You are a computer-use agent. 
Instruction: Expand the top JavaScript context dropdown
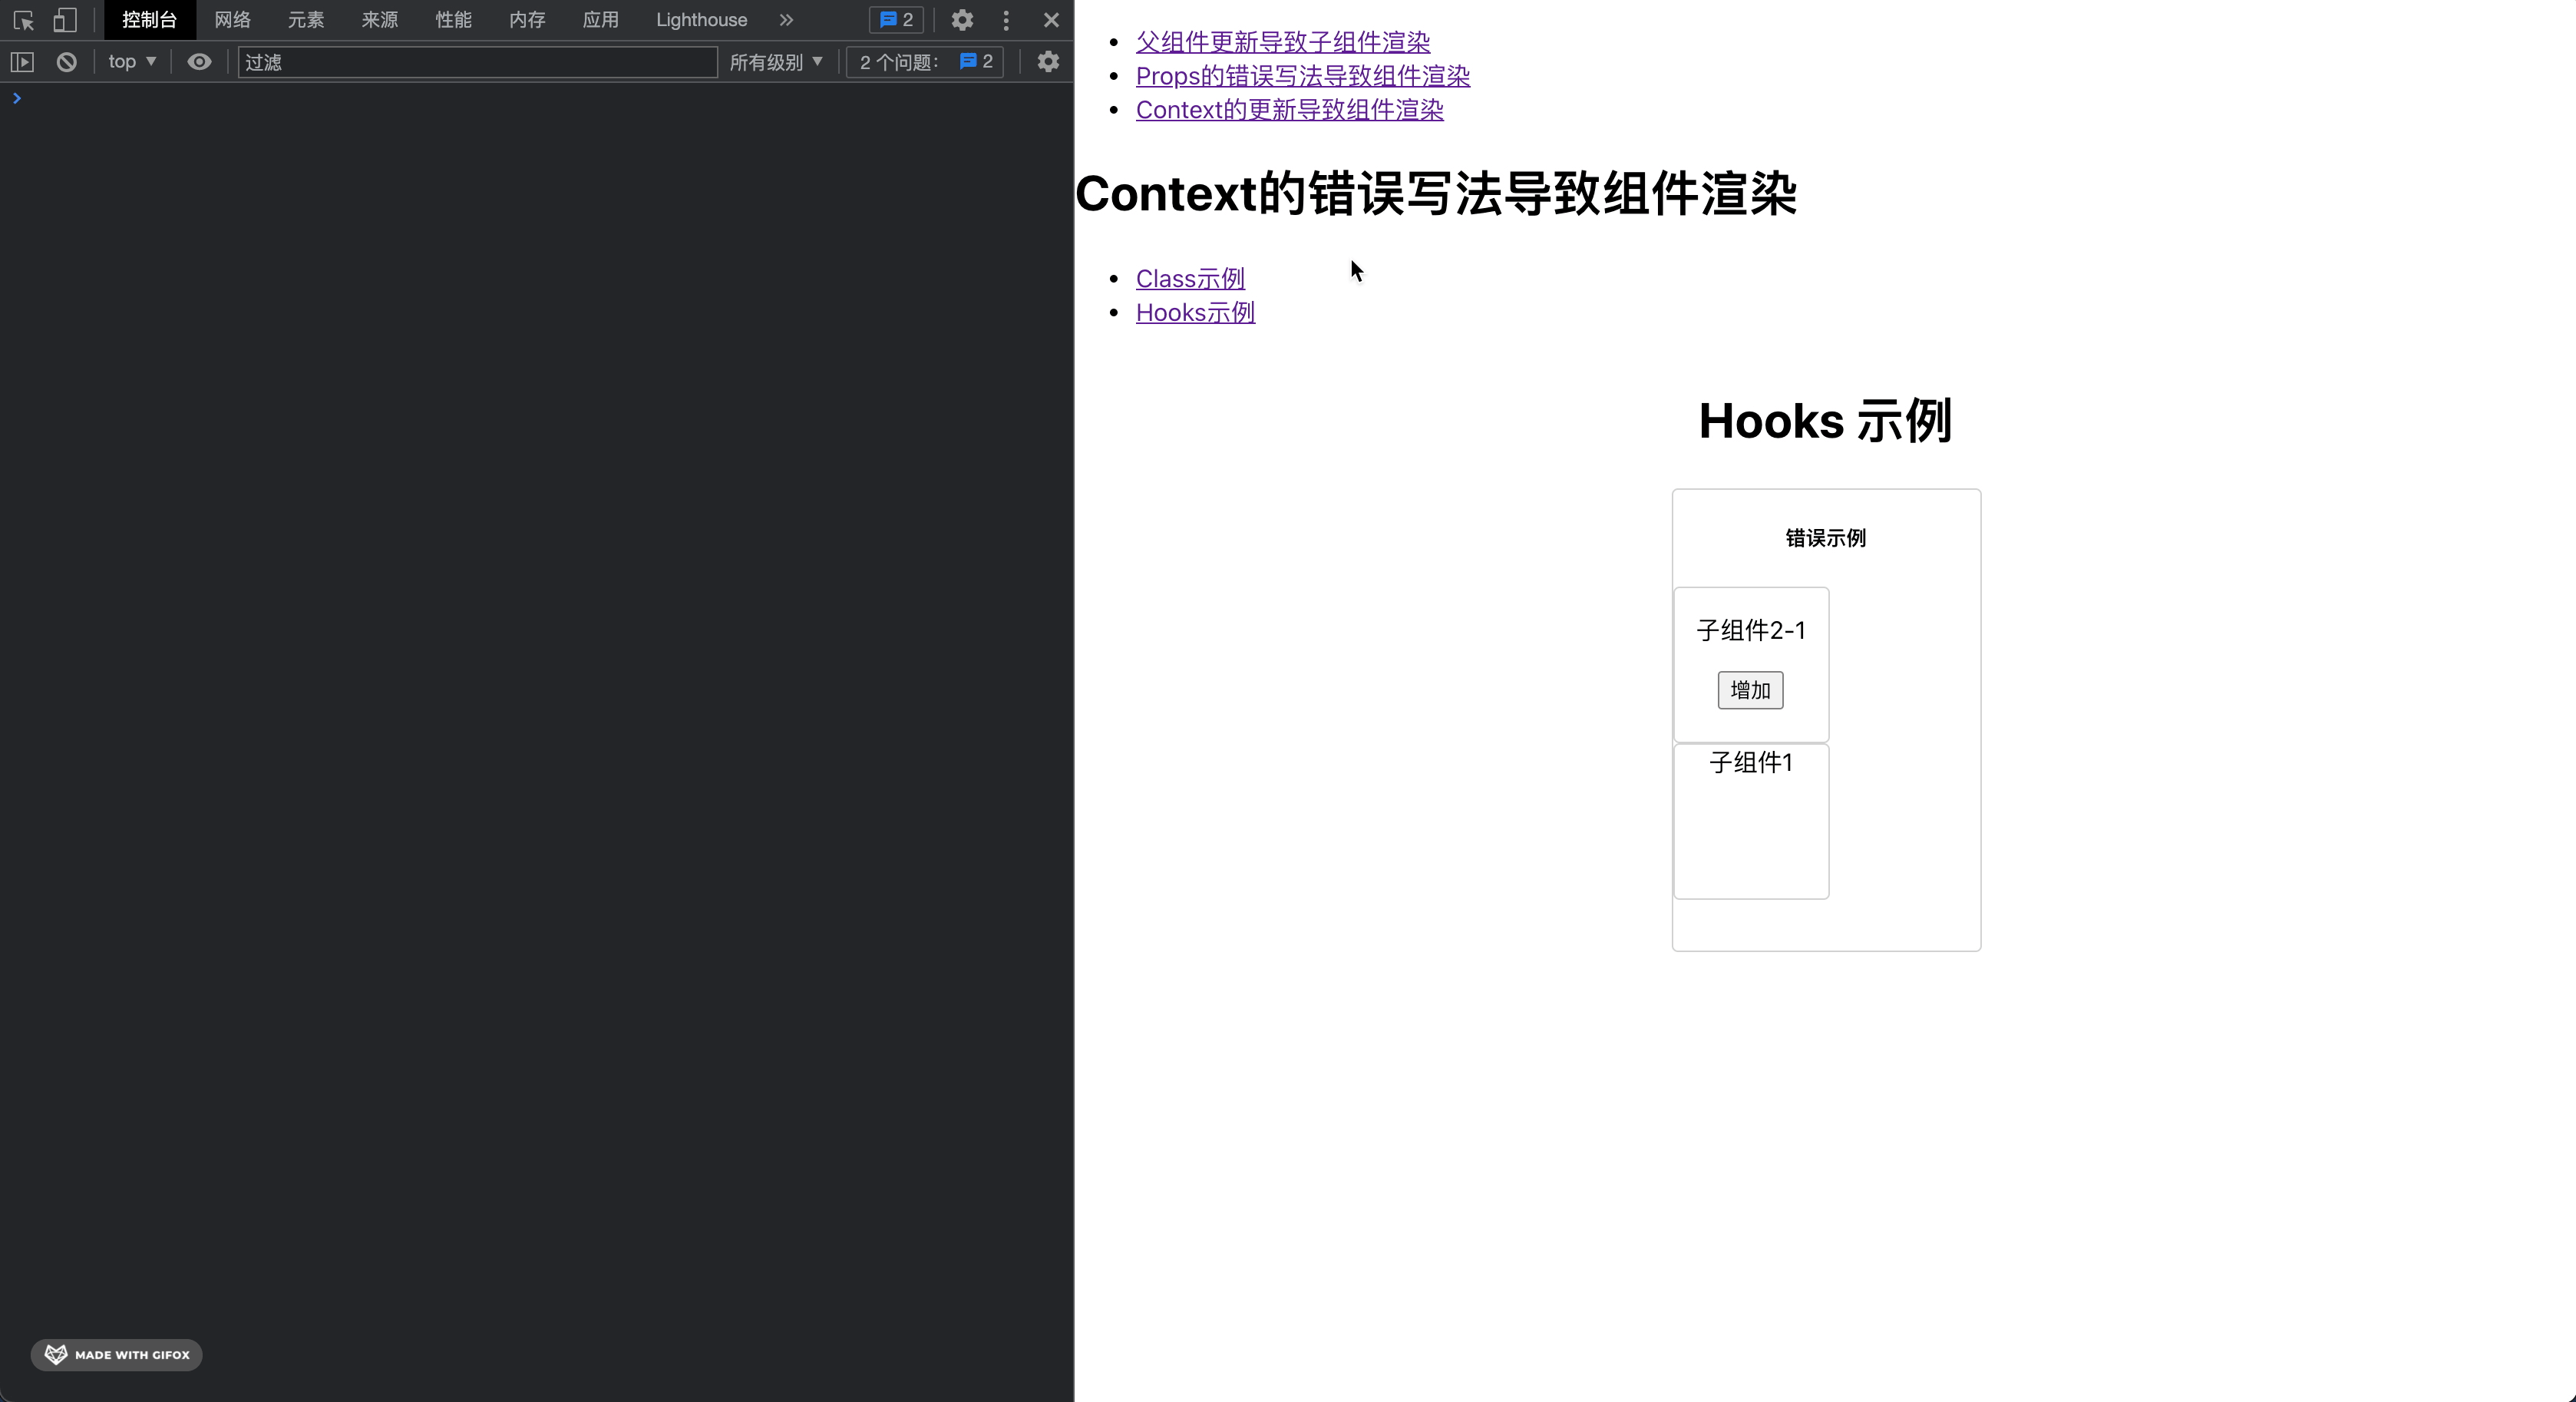click(132, 62)
